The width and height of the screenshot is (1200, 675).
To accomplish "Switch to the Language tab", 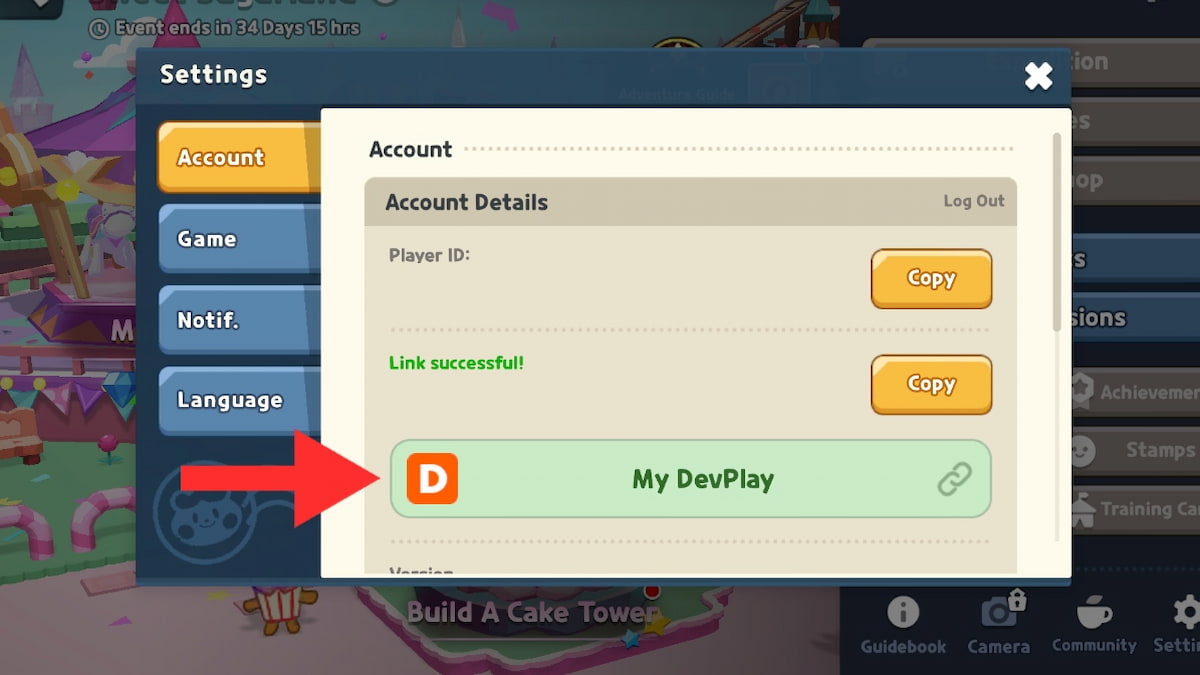I will coord(239,400).
